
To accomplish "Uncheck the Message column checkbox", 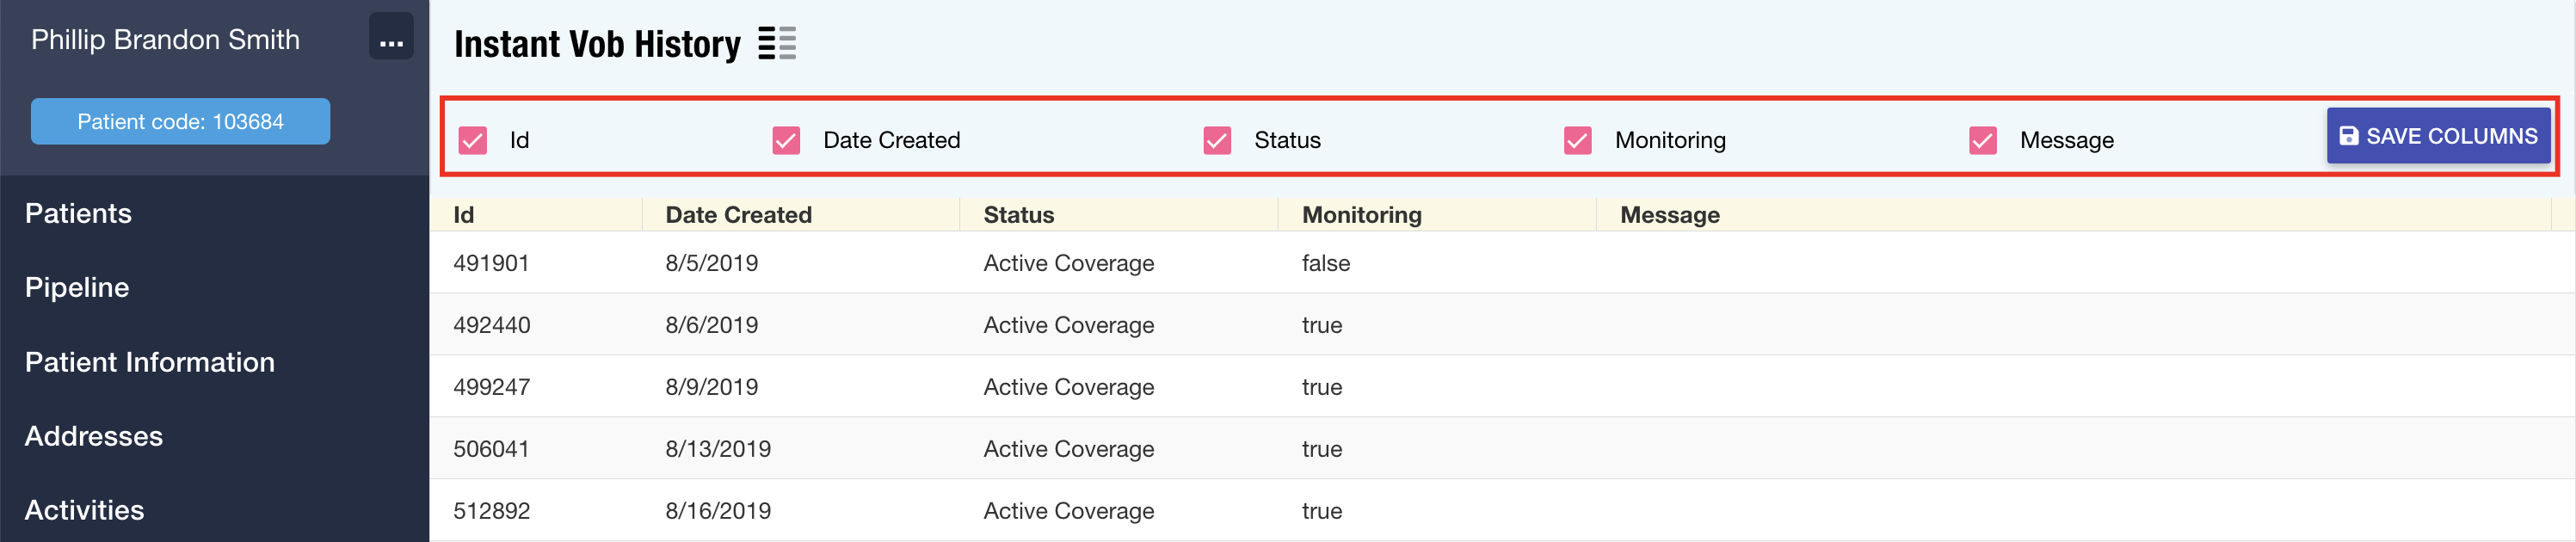I will coord(1982,141).
